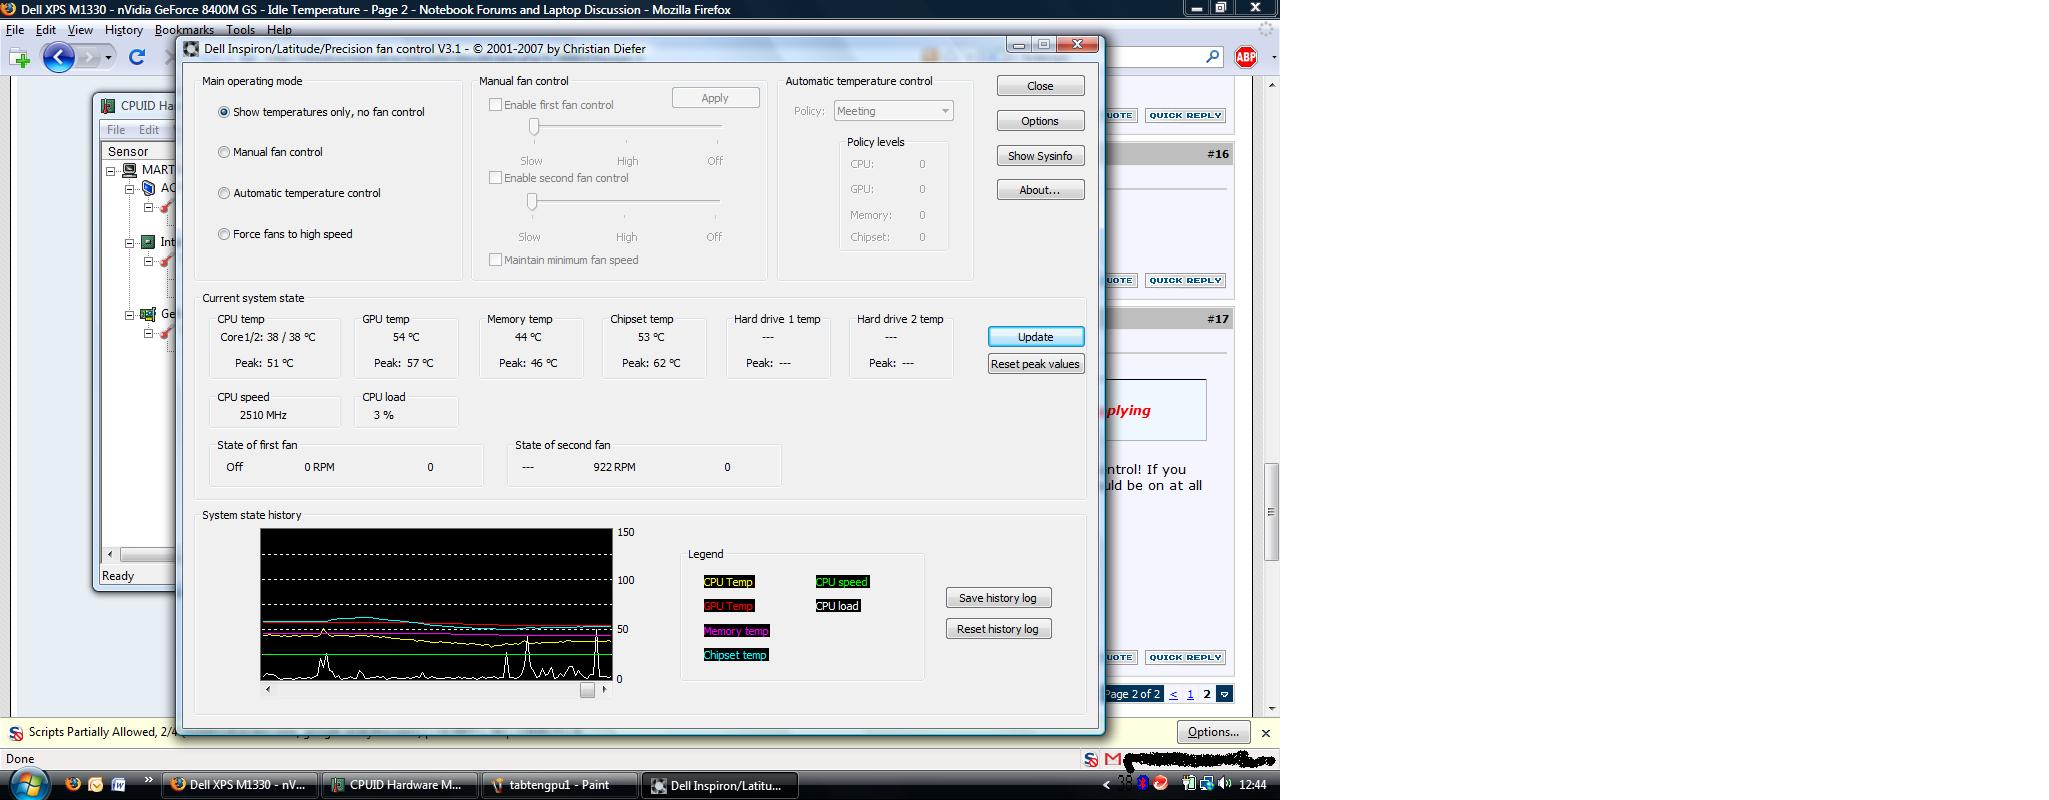Click the fan control app icon in title bar
The width and height of the screenshot is (2049, 800).
(191, 49)
